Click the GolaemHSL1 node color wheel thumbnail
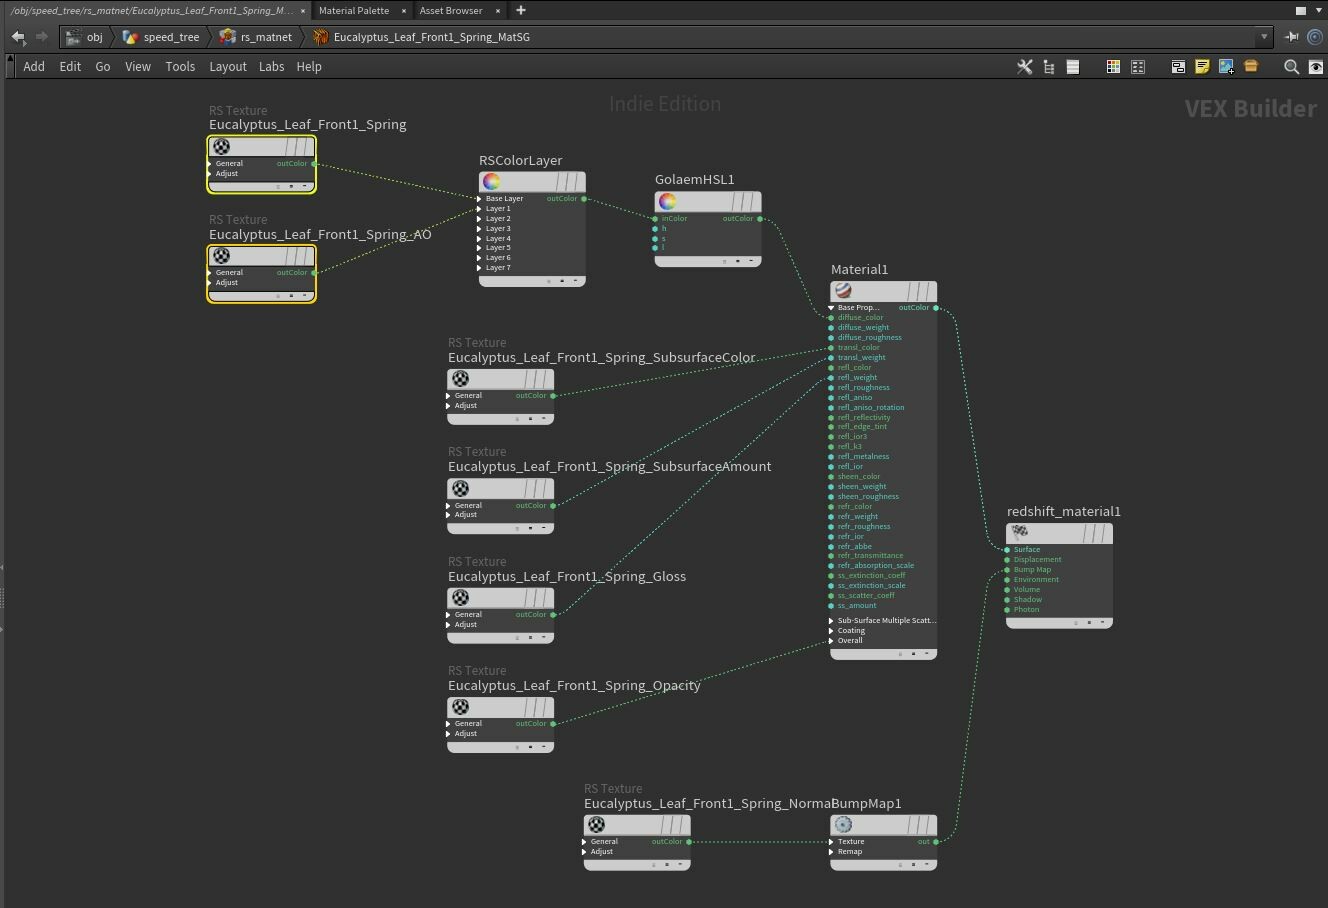 (x=668, y=201)
